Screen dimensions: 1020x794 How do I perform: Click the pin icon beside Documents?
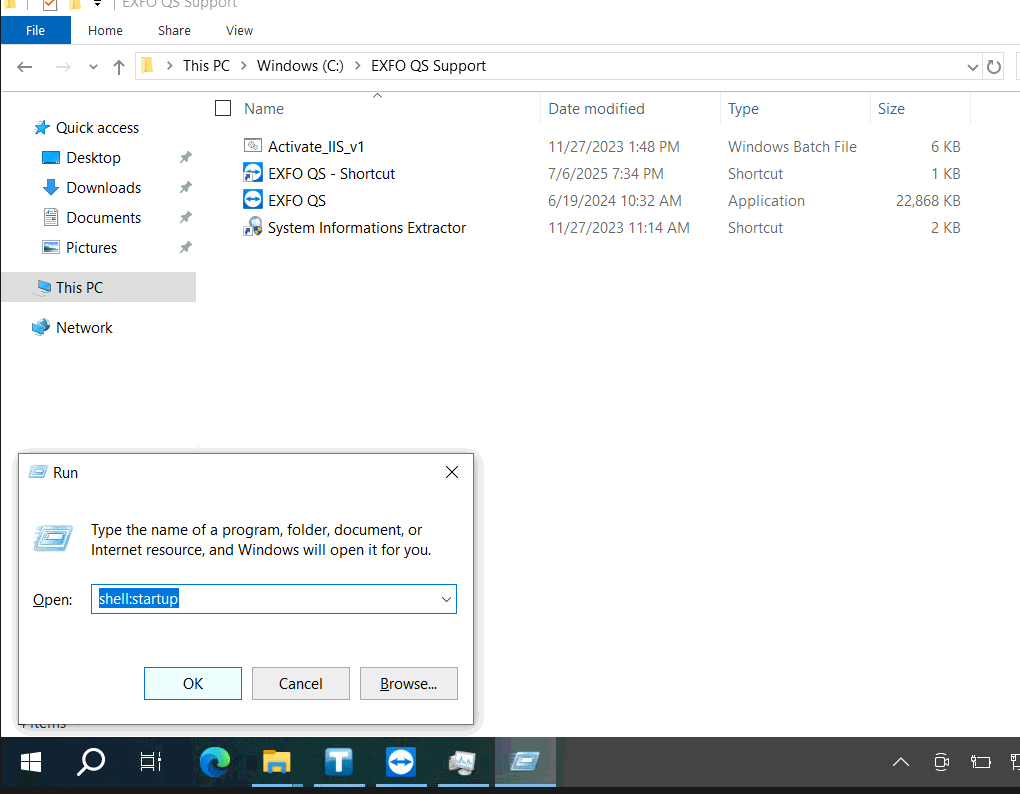coord(185,217)
